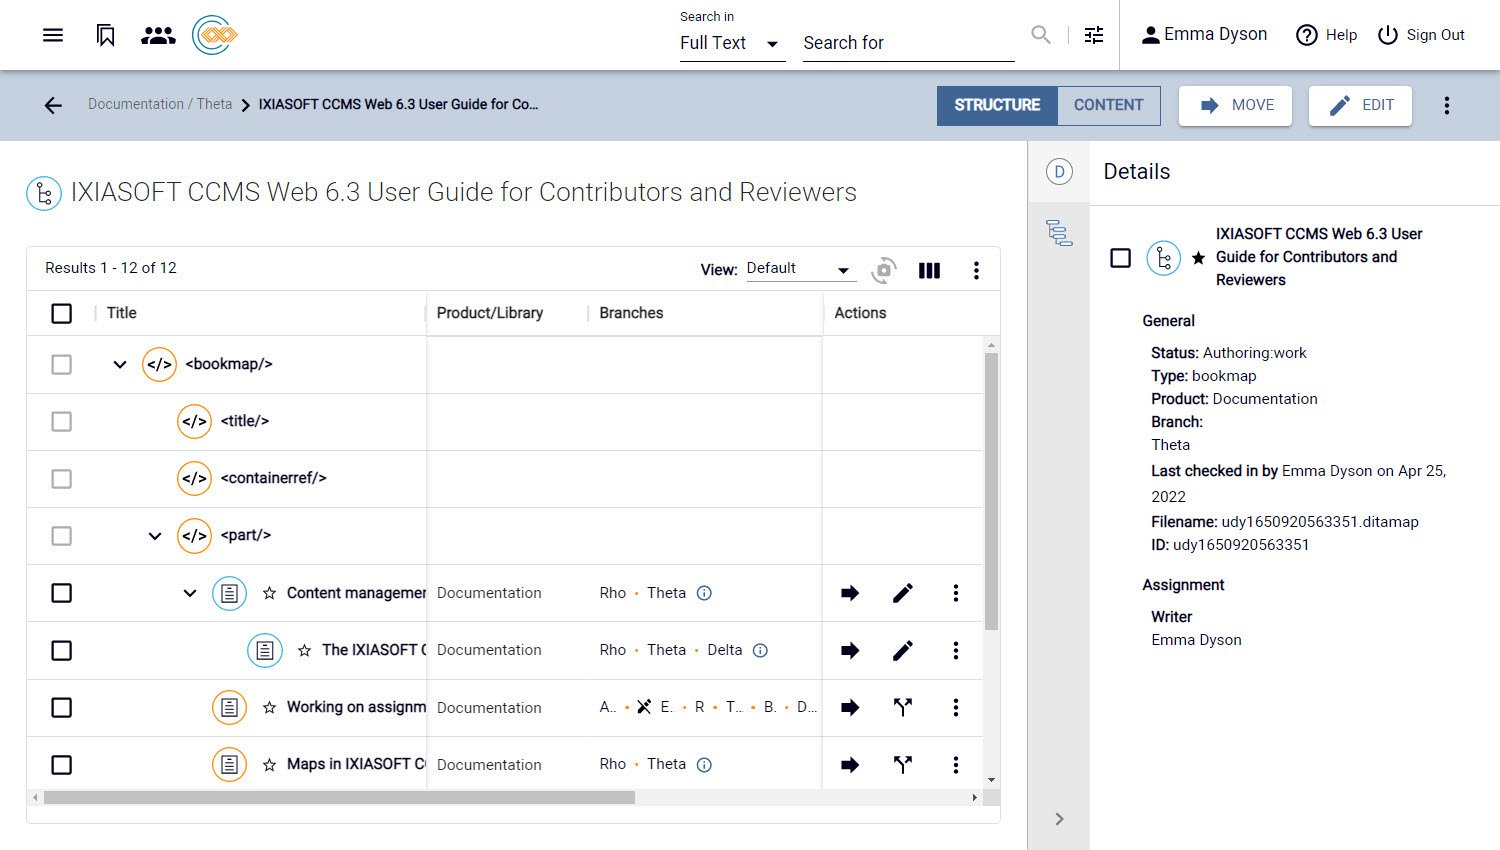The image size is (1500, 850).
Task: Click fork icon for Working on assignments row
Action: tap(902, 708)
